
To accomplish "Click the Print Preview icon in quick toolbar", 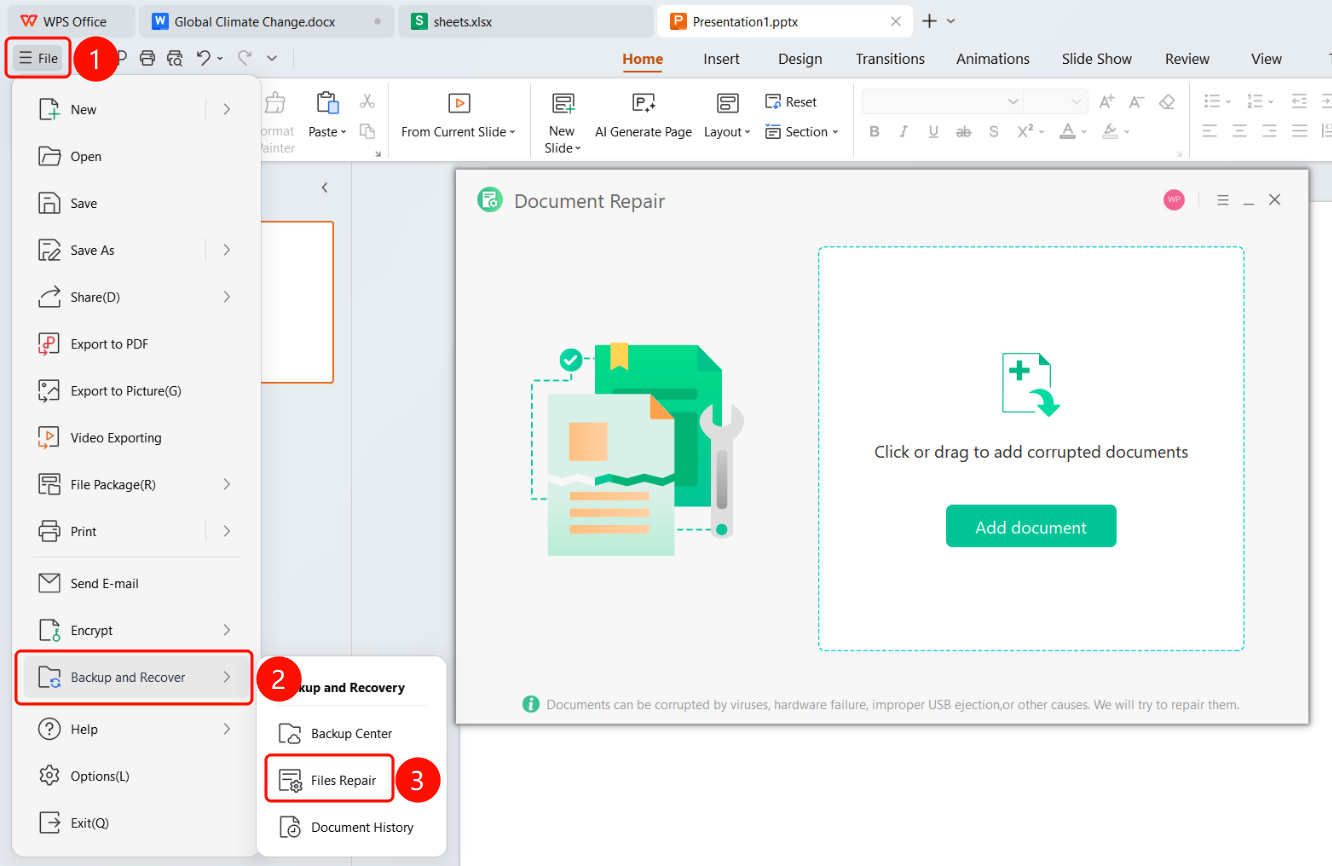I will point(175,58).
